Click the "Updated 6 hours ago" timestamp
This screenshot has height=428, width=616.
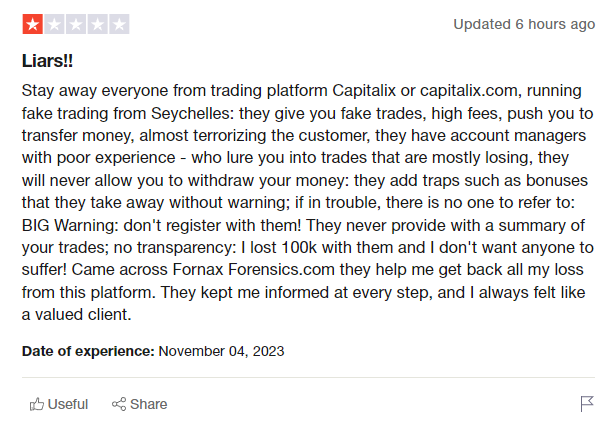pyautogui.click(x=523, y=23)
